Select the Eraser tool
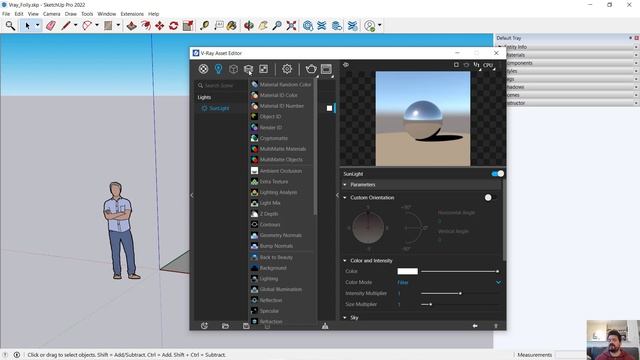This screenshot has height=360, width=640. 51,26
